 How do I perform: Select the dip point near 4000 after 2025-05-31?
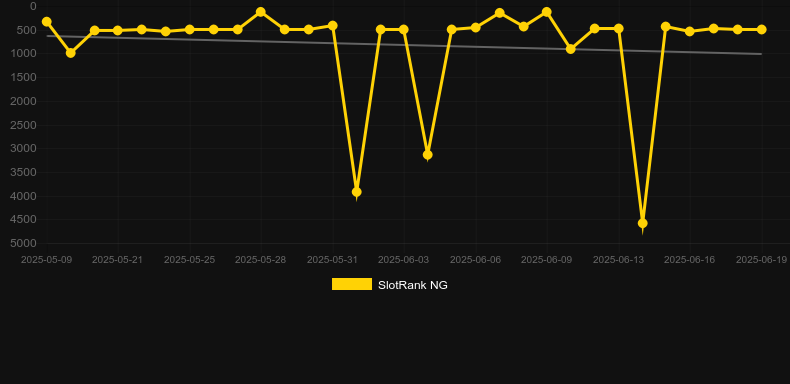point(357,192)
